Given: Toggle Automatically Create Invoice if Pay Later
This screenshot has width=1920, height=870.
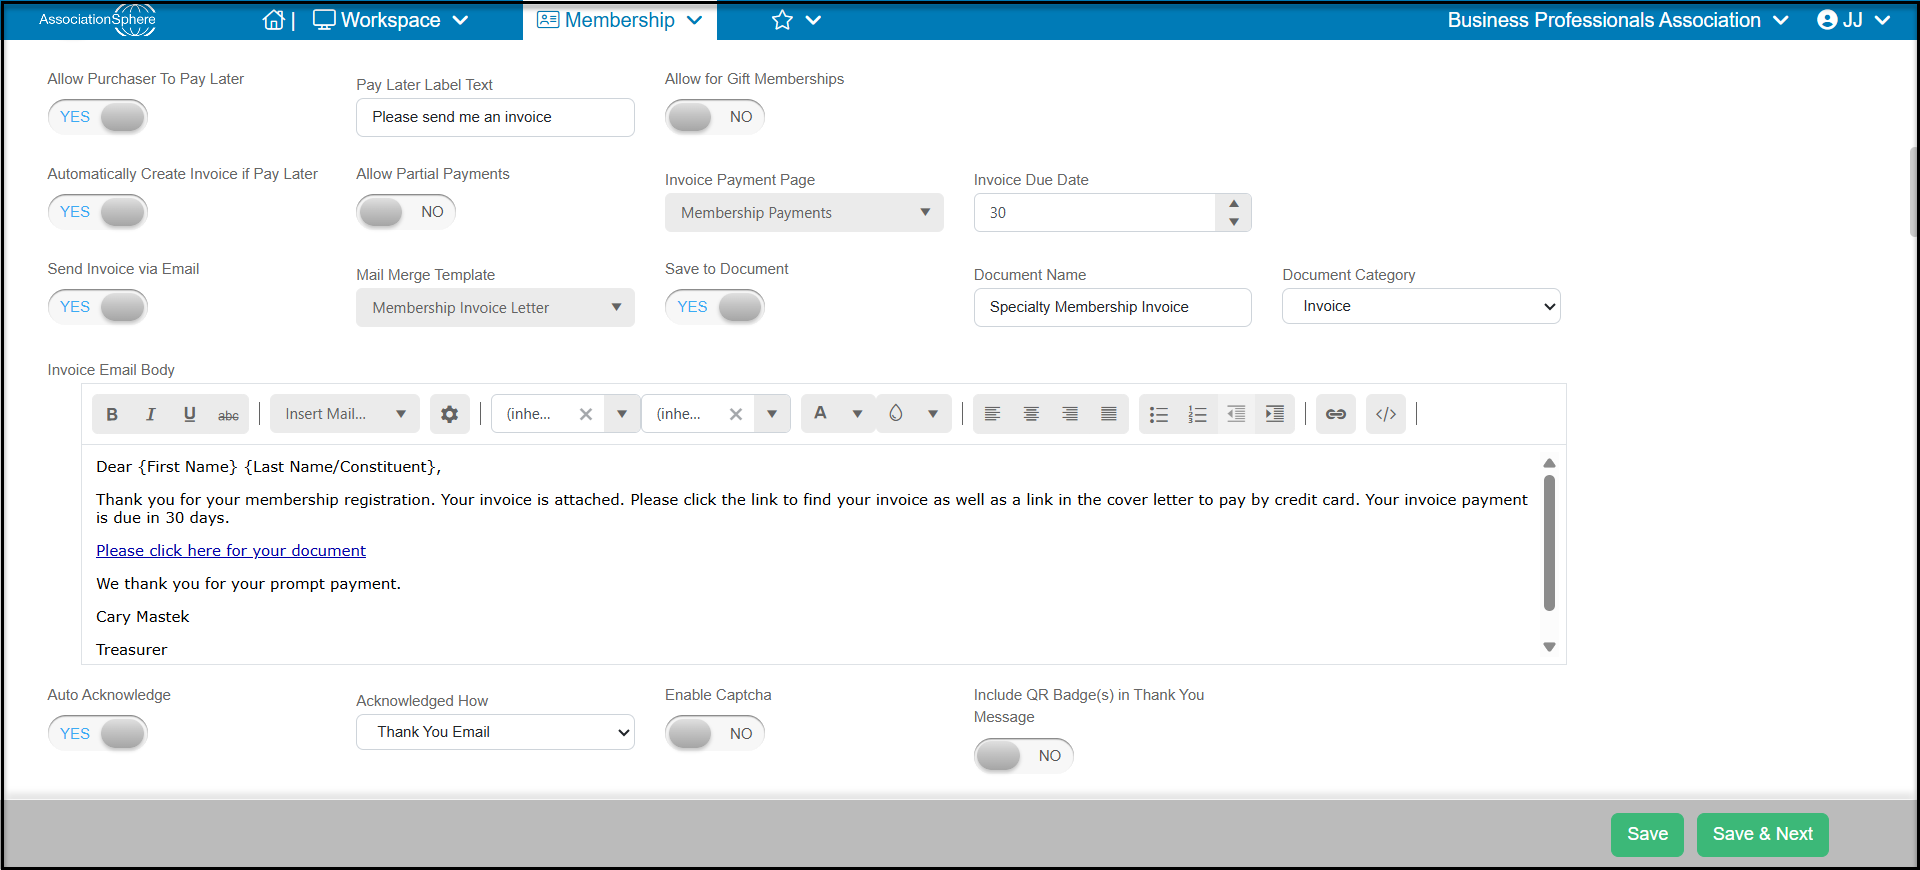Looking at the screenshot, I should tap(97, 212).
